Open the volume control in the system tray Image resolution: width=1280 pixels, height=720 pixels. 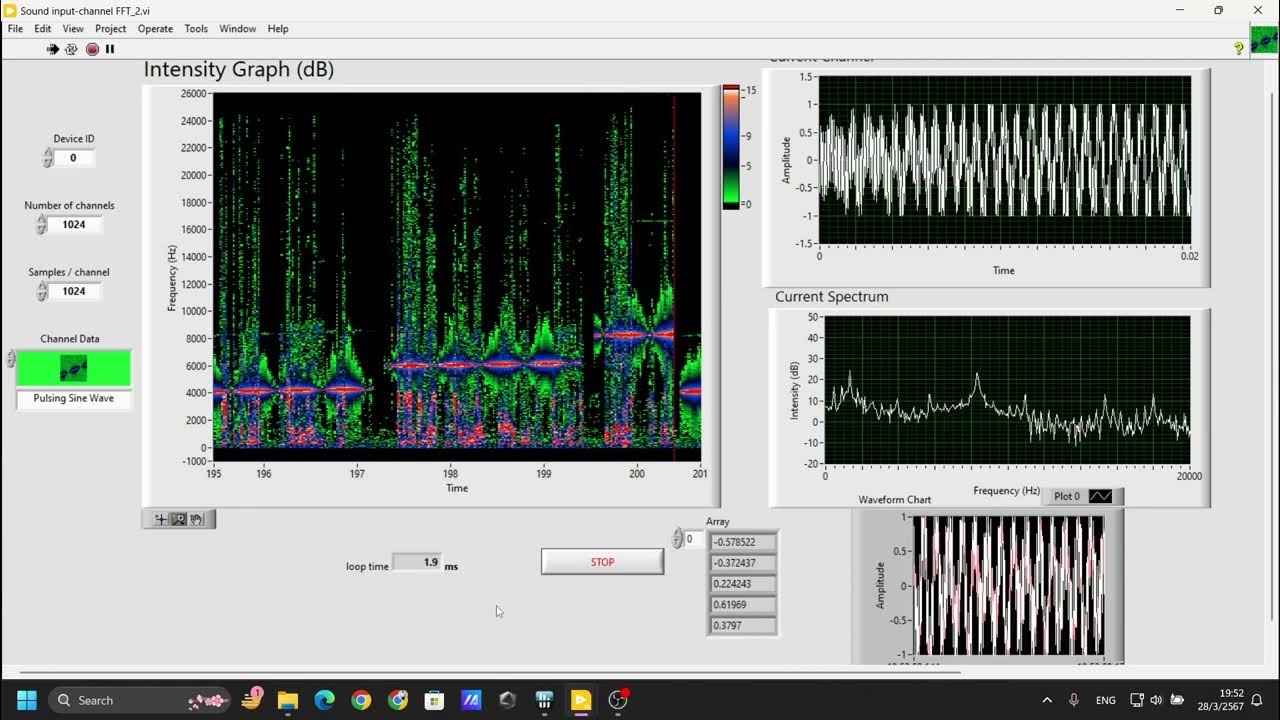click(x=1156, y=700)
